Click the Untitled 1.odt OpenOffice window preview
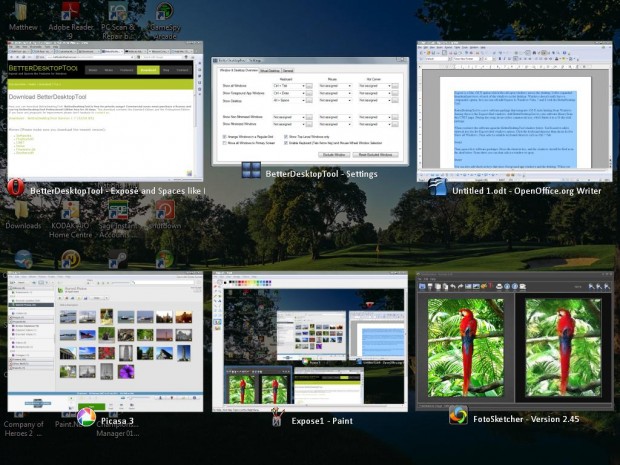This screenshot has height=465, width=620. (x=514, y=112)
